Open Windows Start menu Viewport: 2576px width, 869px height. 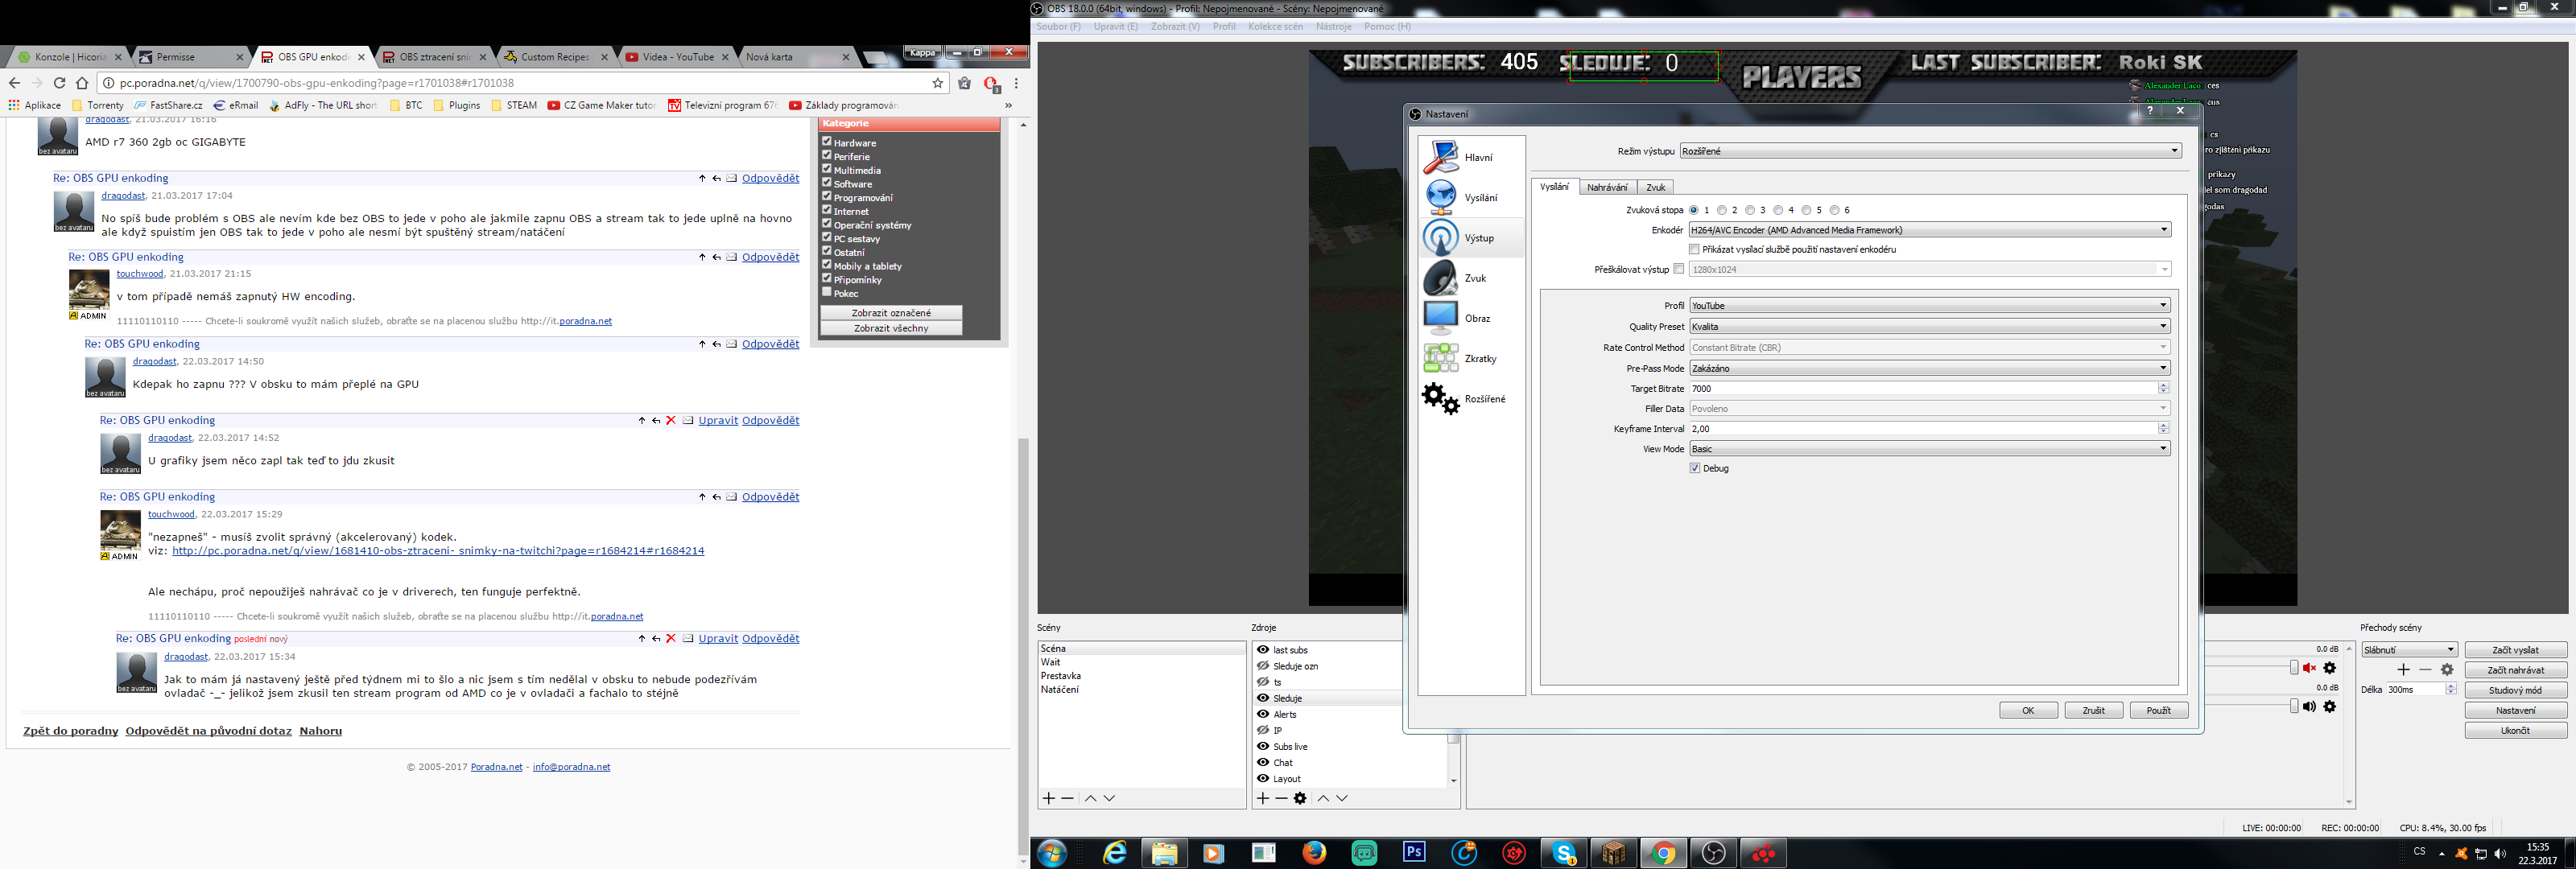pos(1052,853)
